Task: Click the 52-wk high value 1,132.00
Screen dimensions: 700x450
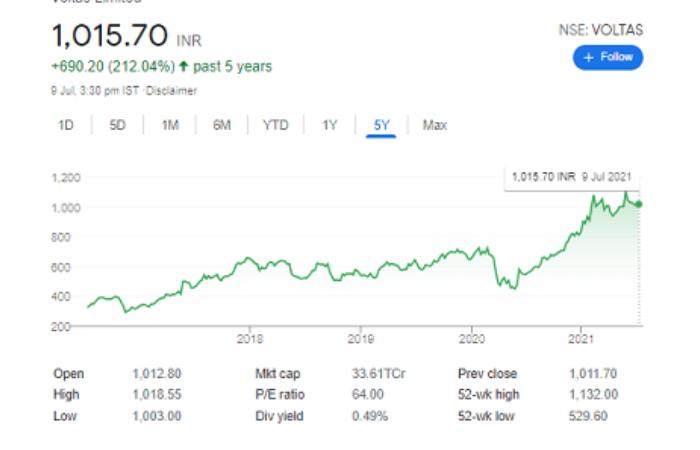Action: click(593, 395)
